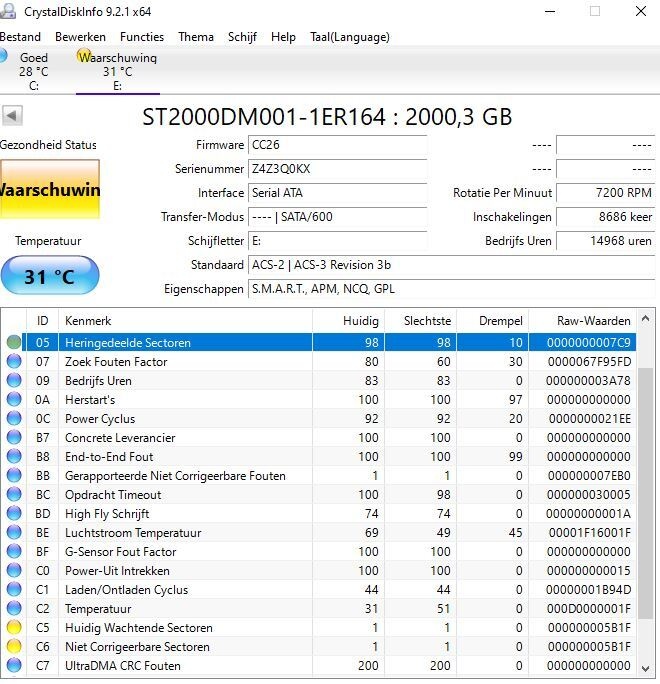Click the Firmware field CC26
This screenshot has height=684, width=660.
337,145
